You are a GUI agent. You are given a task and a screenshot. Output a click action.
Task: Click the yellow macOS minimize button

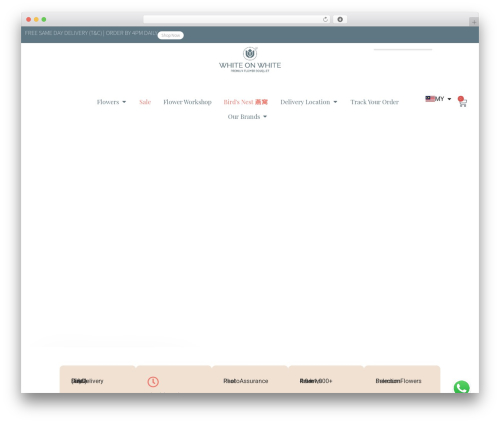tap(36, 20)
